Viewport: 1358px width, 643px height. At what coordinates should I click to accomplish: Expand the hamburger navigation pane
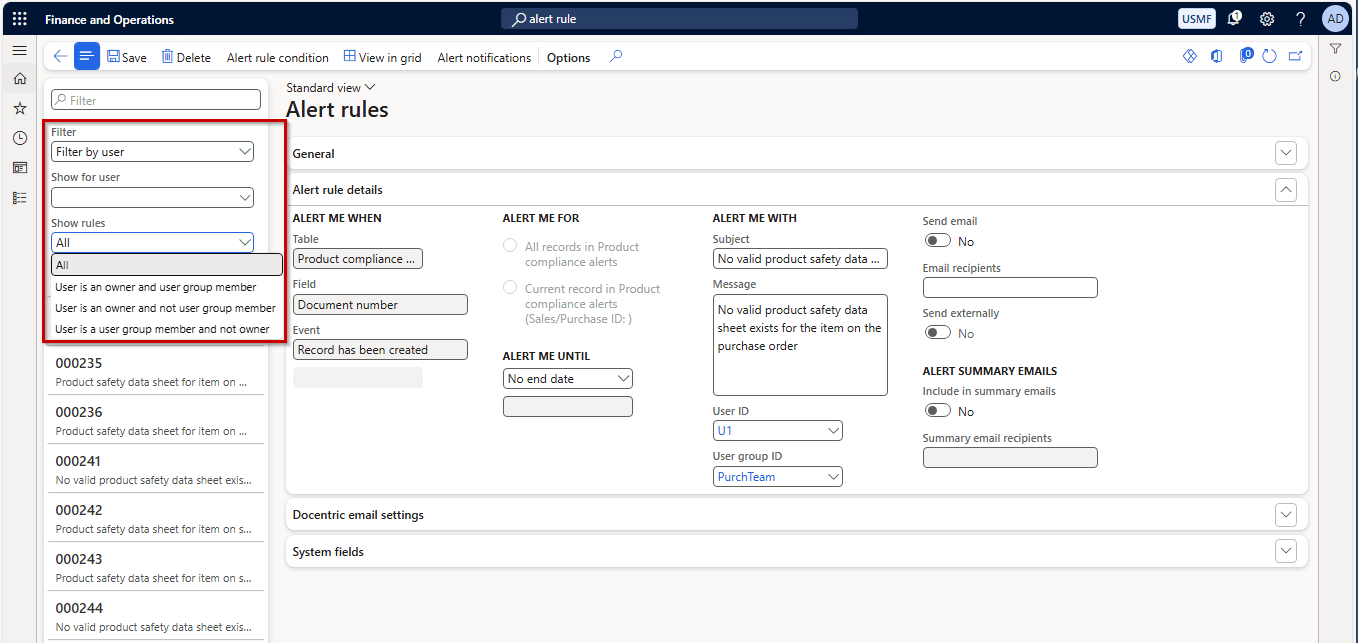tap(19, 50)
